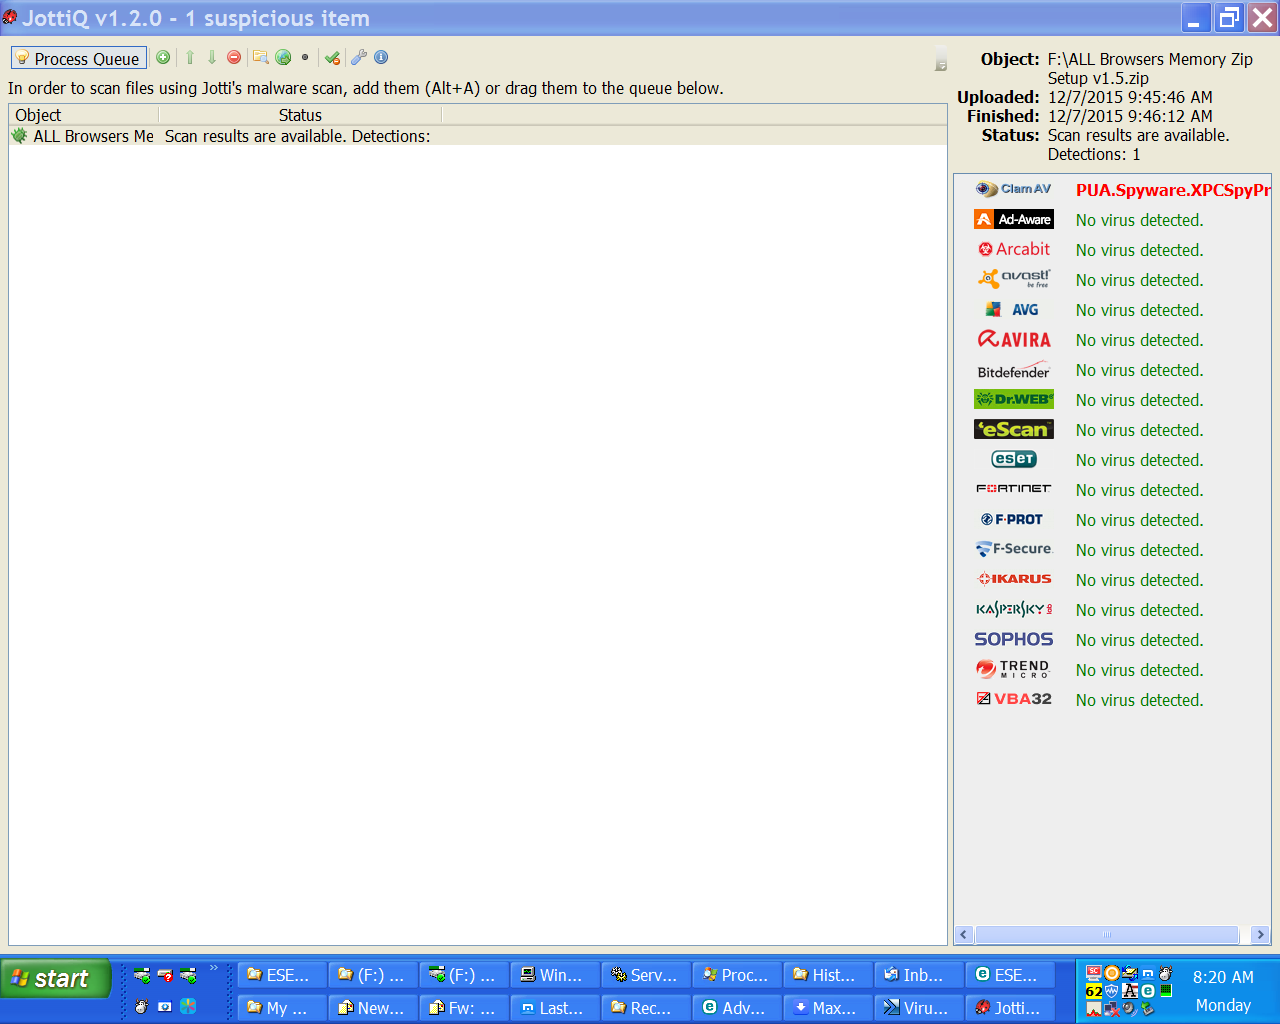Switch to the Jotti... taskbar button
Image resolution: width=1280 pixels, height=1024 pixels.
coord(1010,1007)
